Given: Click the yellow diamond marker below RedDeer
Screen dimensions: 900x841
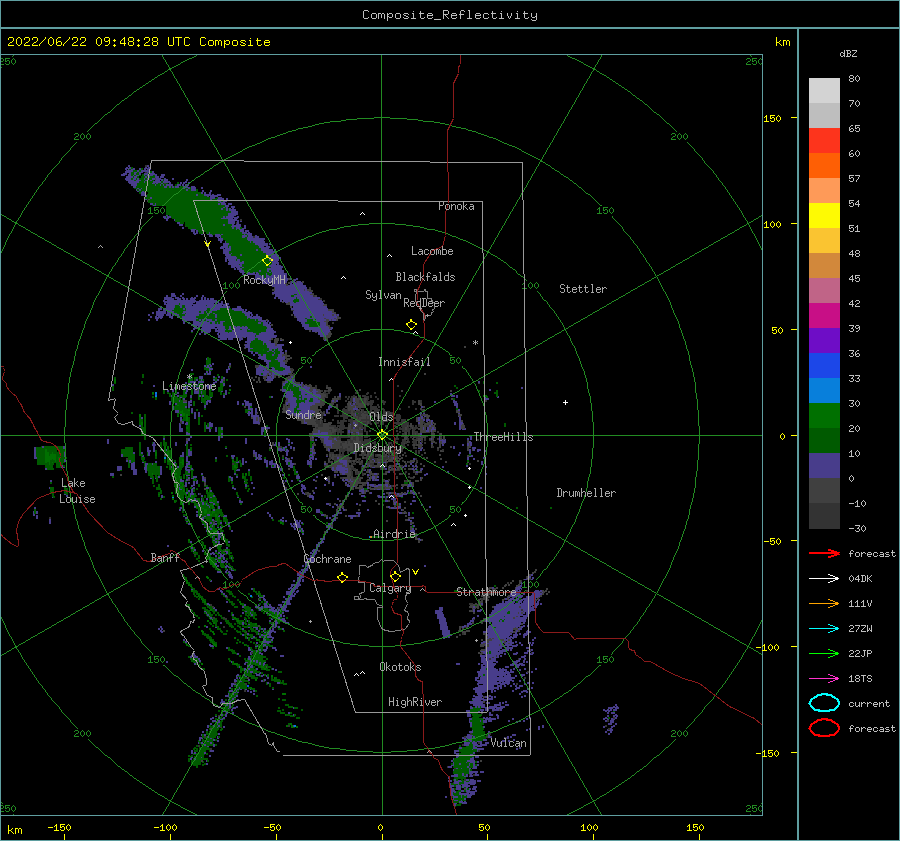Looking at the screenshot, I should point(411,325).
